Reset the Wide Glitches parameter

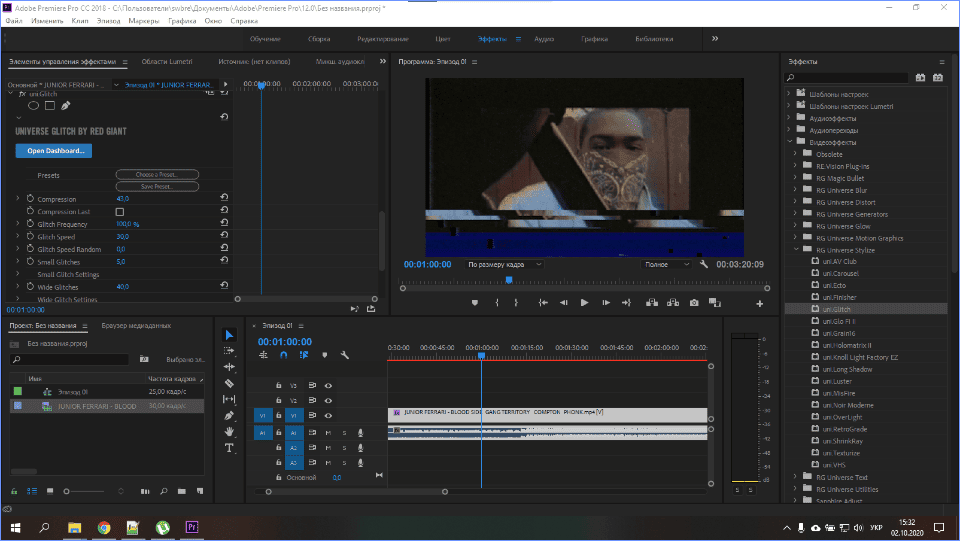click(224, 285)
